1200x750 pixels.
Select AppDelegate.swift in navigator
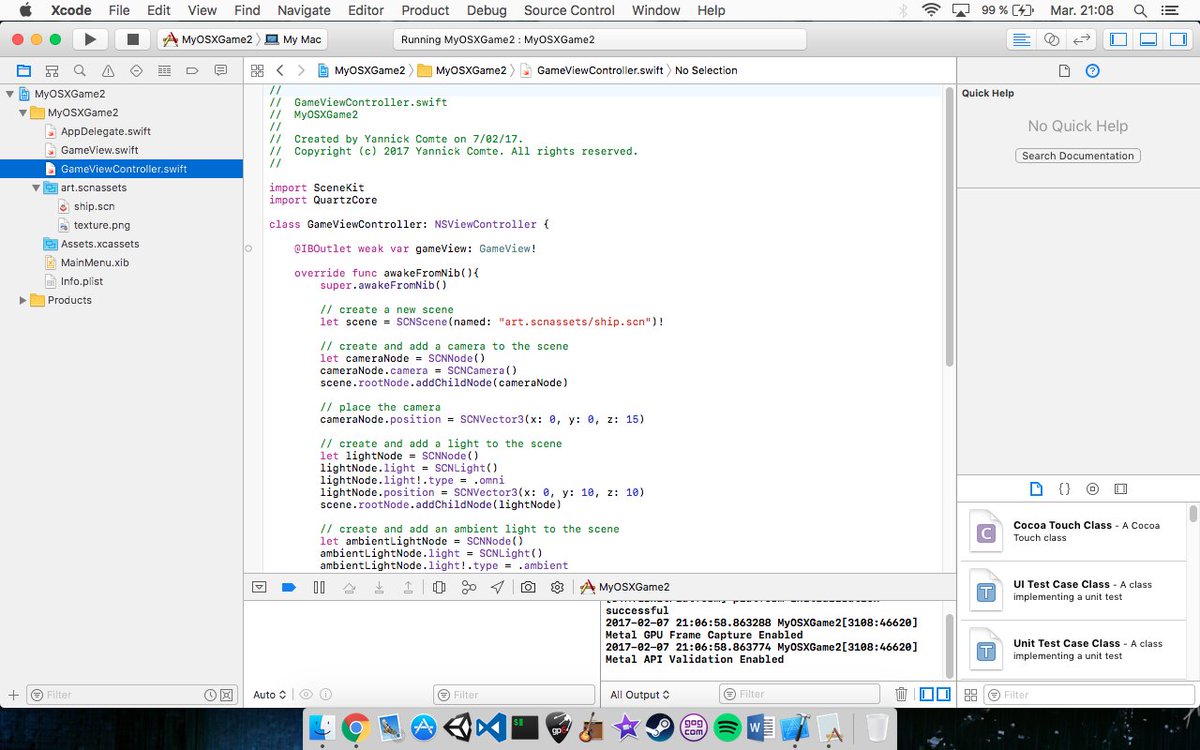point(106,131)
